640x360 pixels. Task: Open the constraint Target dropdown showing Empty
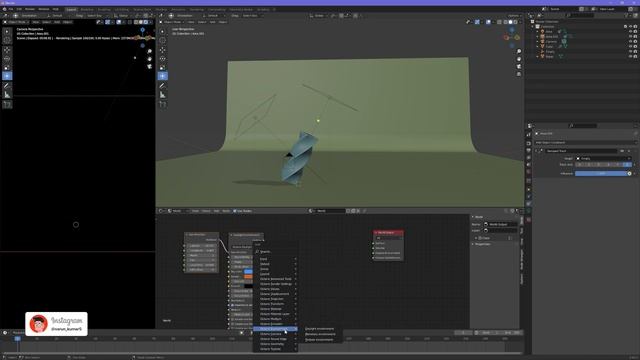coord(603,158)
